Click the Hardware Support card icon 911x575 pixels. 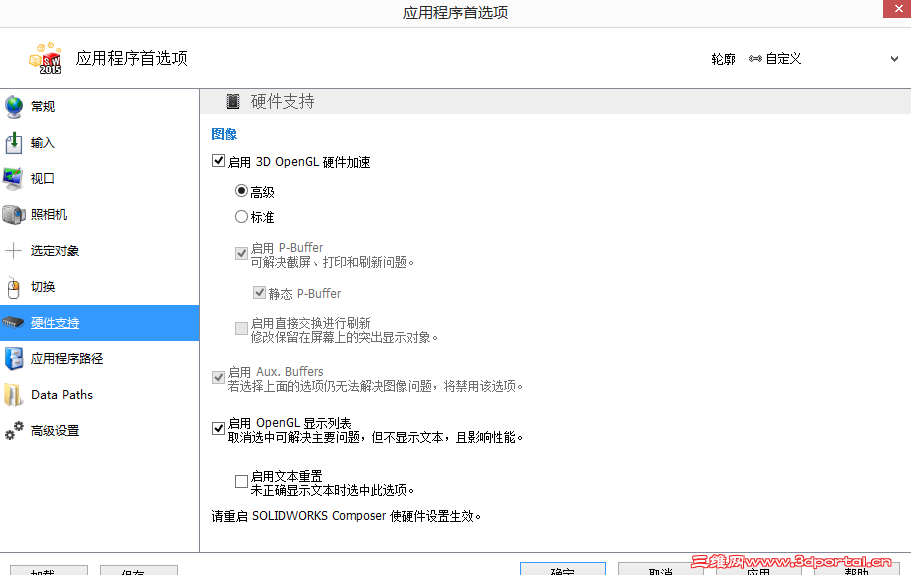click(13, 322)
